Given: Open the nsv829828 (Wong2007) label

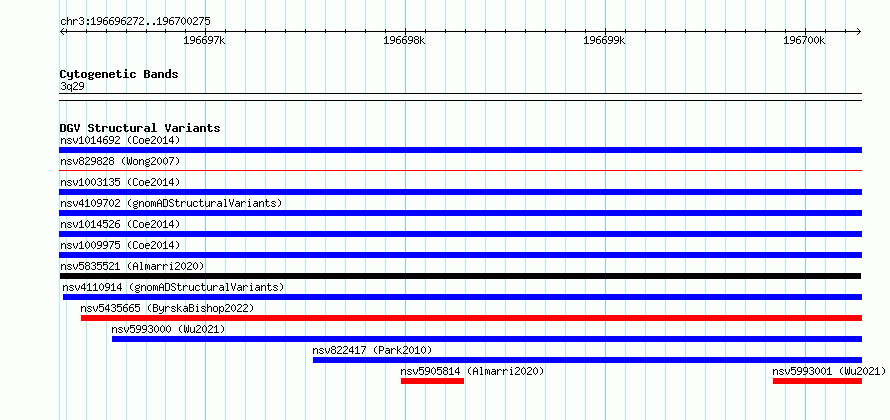Looking at the screenshot, I should pyautogui.click(x=120, y=161).
